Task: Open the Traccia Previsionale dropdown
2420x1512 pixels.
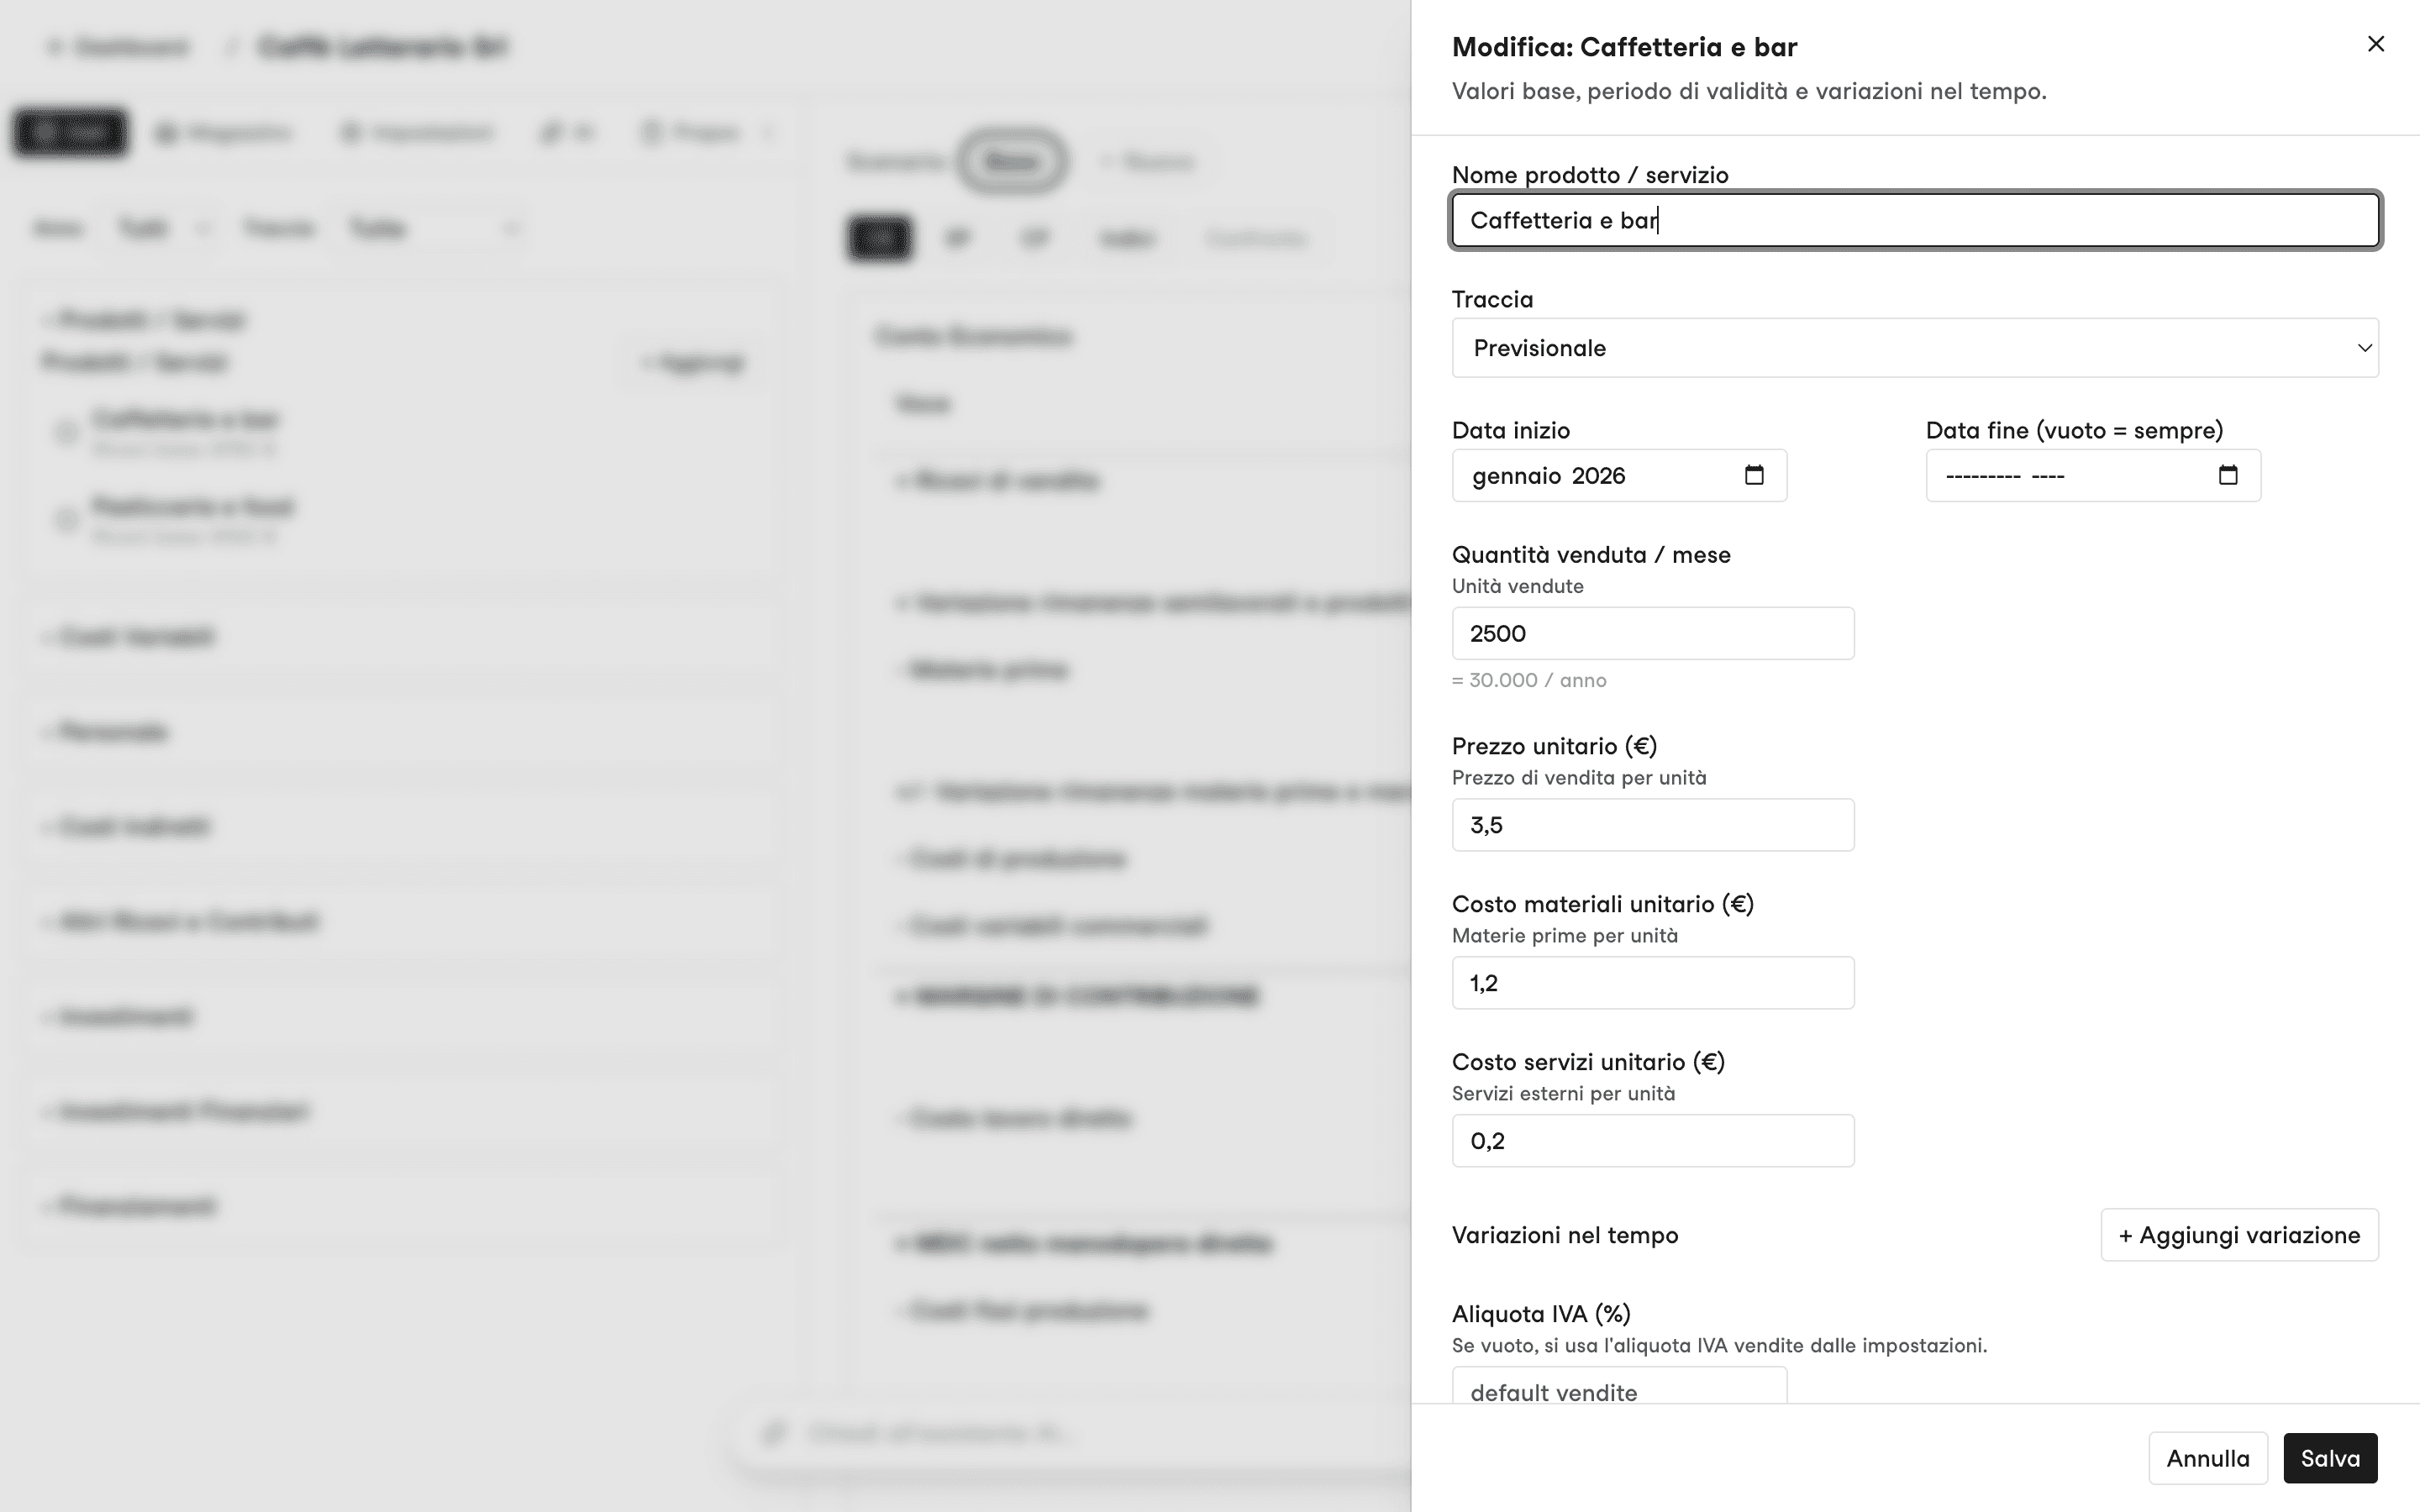Action: [x=1915, y=348]
